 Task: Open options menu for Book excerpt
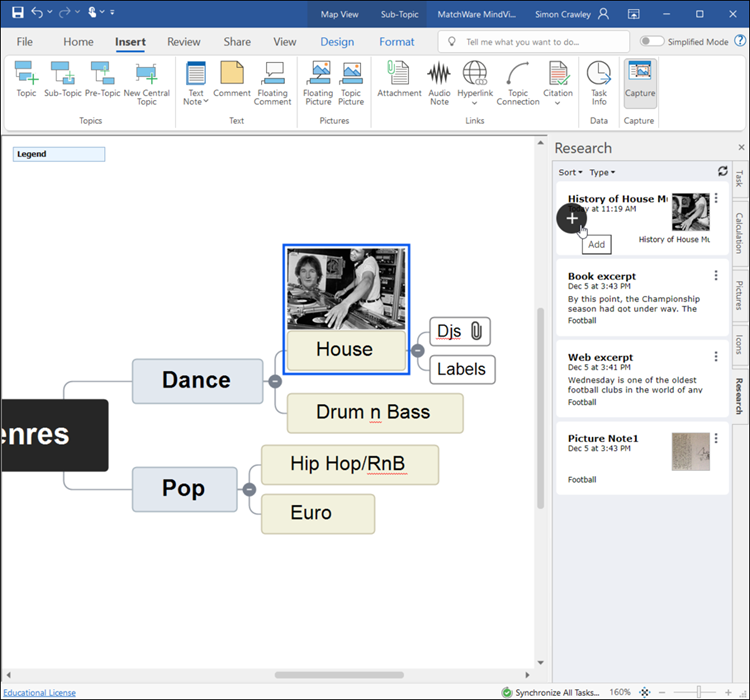click(716, 276)
